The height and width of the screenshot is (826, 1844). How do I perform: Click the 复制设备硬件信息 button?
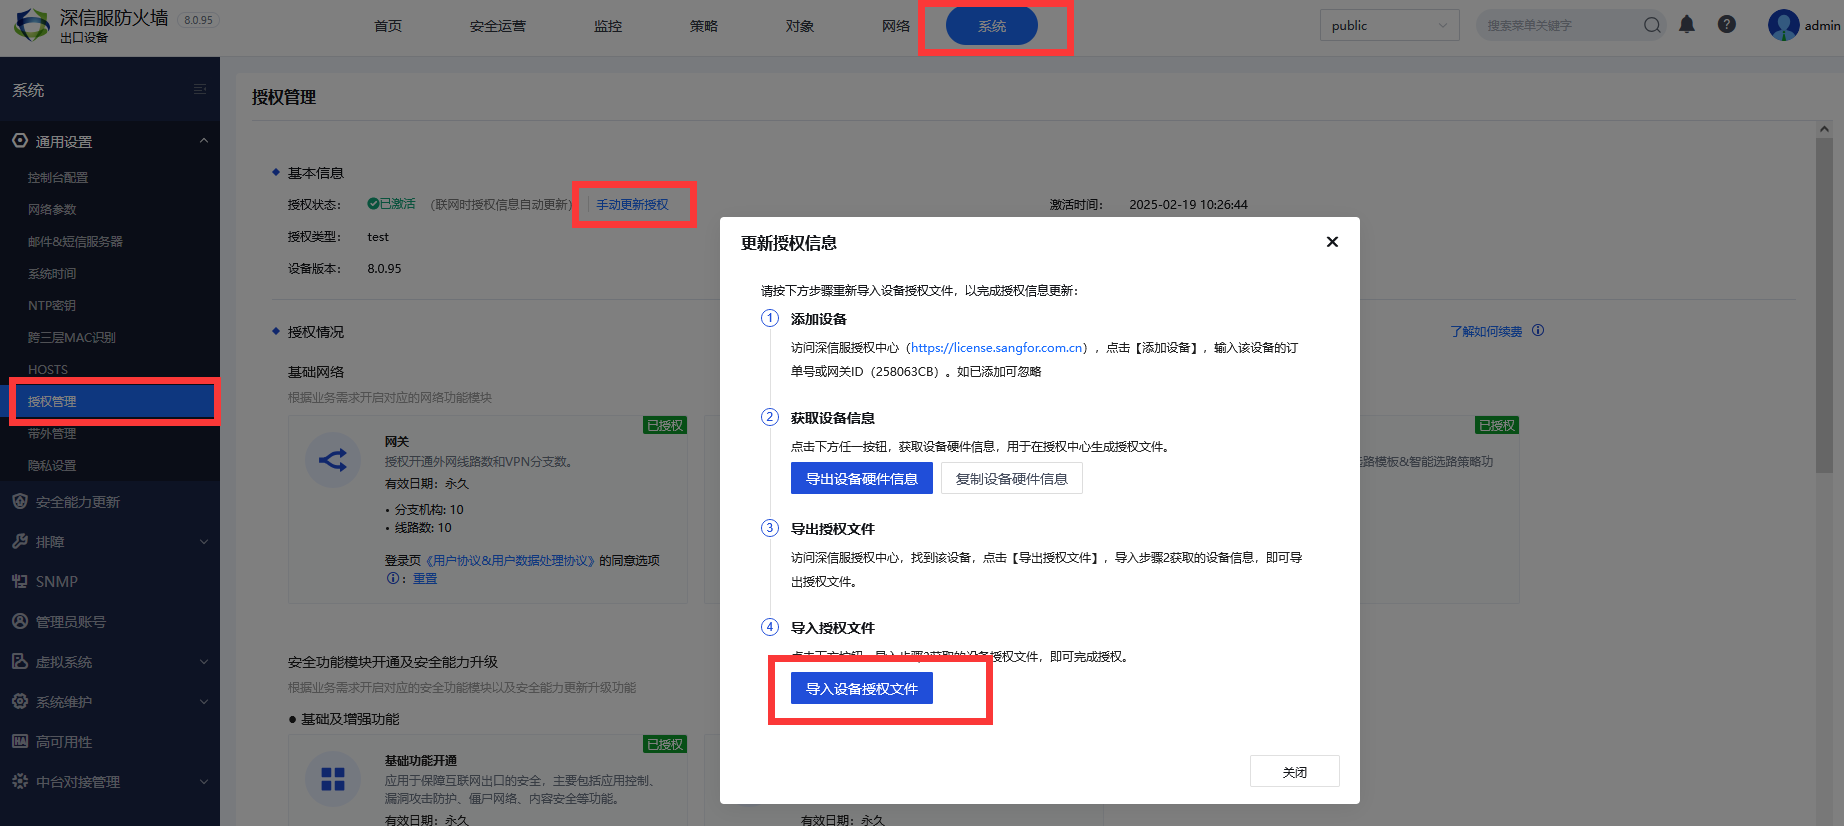pyautogui.click(x=1011, y=479)
